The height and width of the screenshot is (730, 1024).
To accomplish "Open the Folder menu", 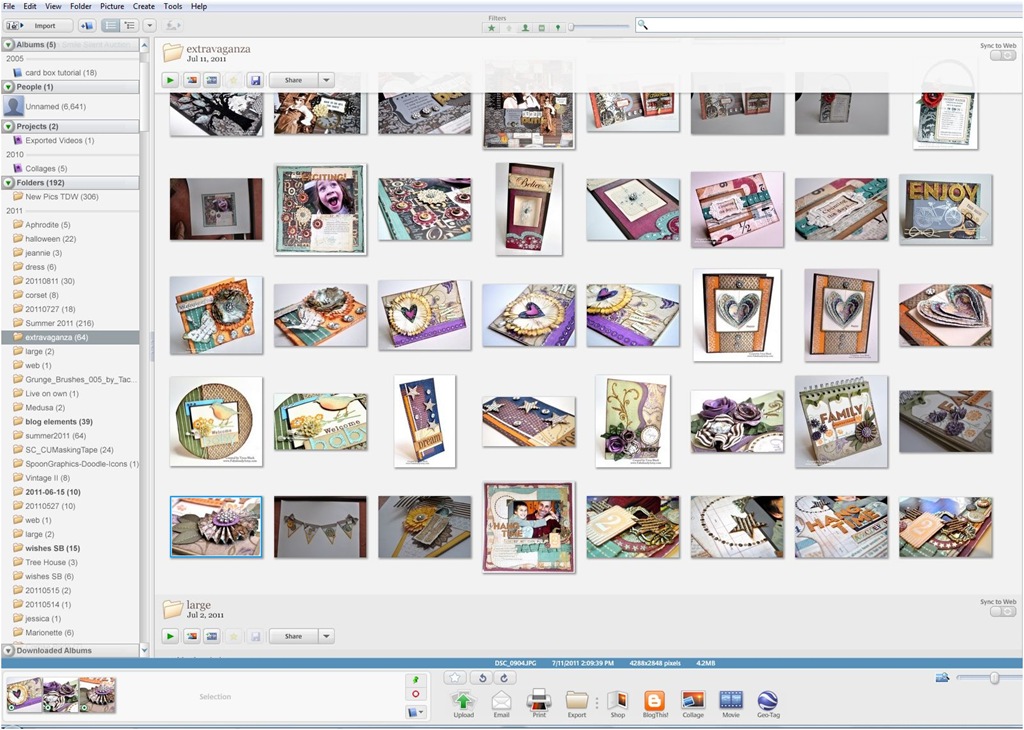I will (81, 6).
